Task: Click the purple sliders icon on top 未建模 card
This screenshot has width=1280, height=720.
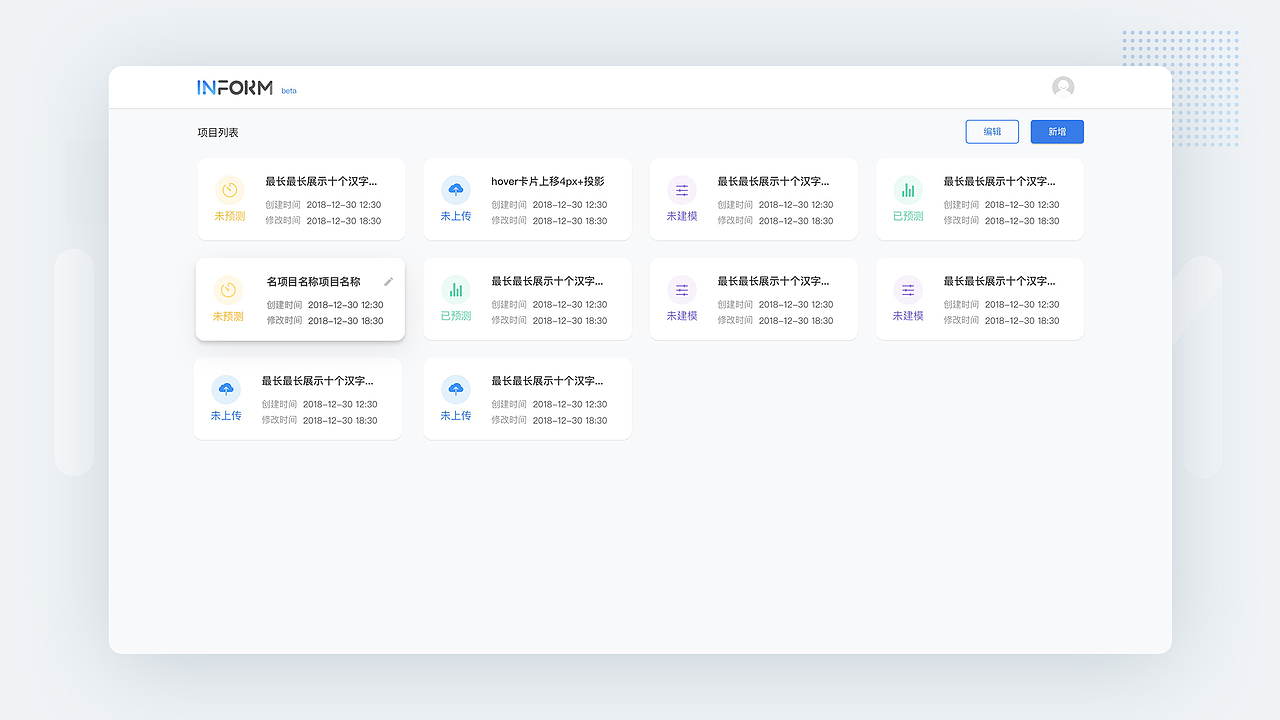Action: click(681, 189)
